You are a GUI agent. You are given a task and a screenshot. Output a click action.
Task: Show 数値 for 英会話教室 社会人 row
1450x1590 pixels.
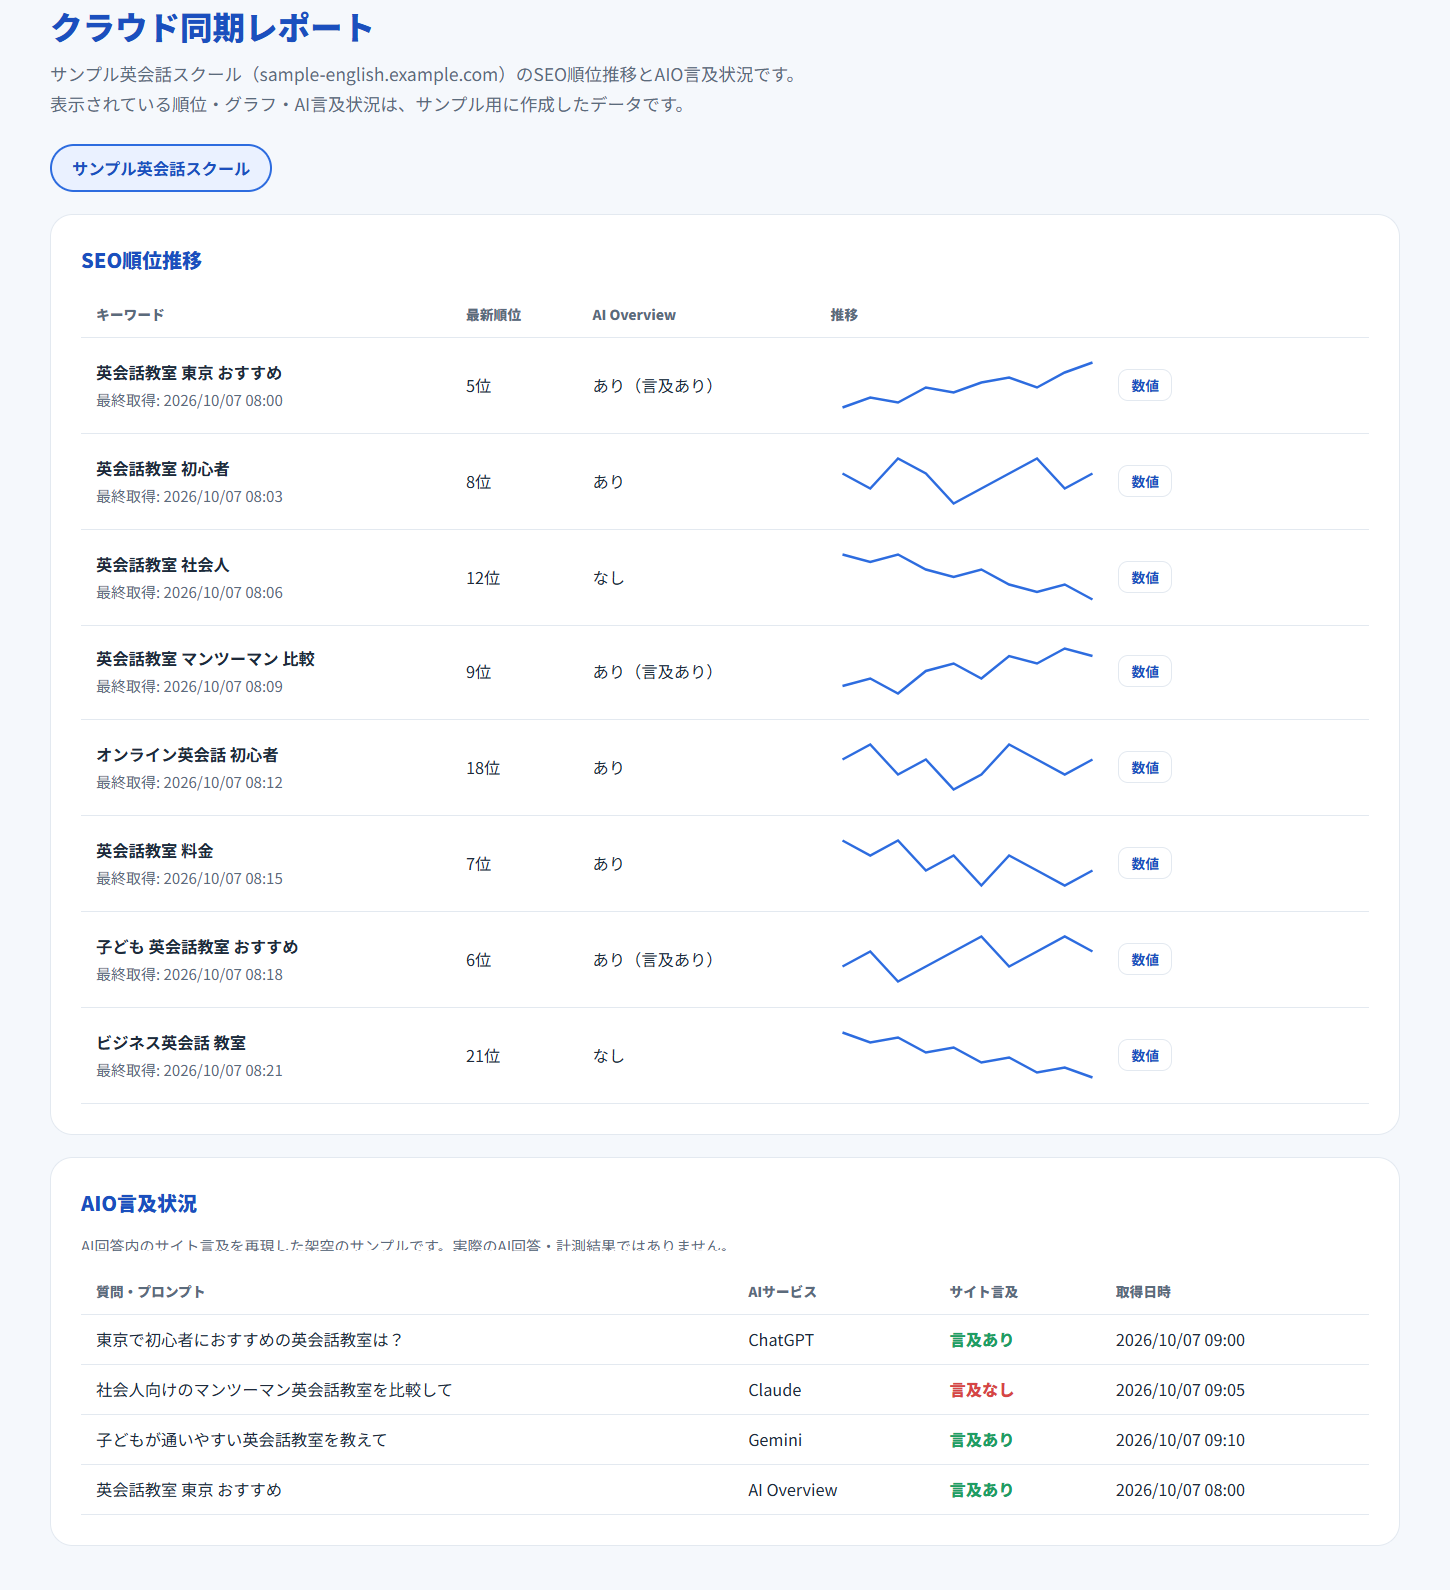click(x=1145, y=578)
